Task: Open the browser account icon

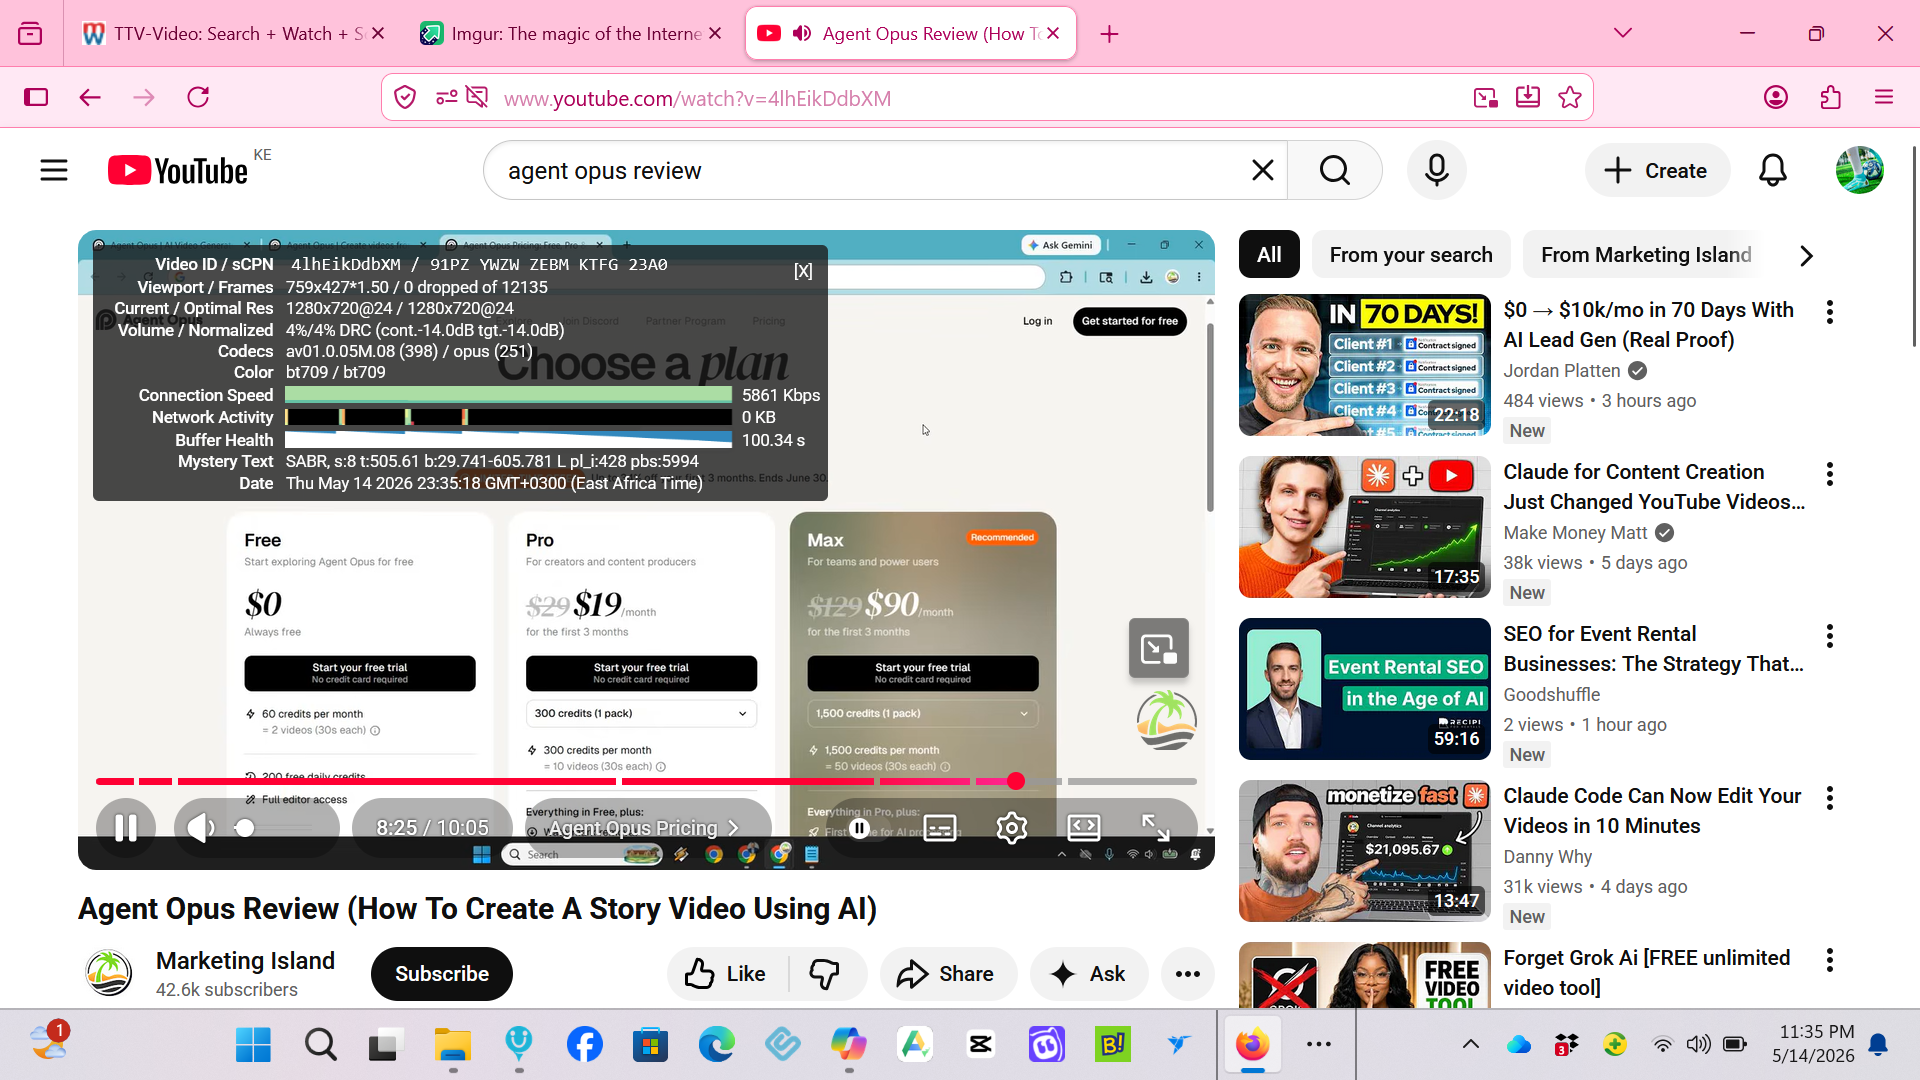Action: coord(1776,97)
